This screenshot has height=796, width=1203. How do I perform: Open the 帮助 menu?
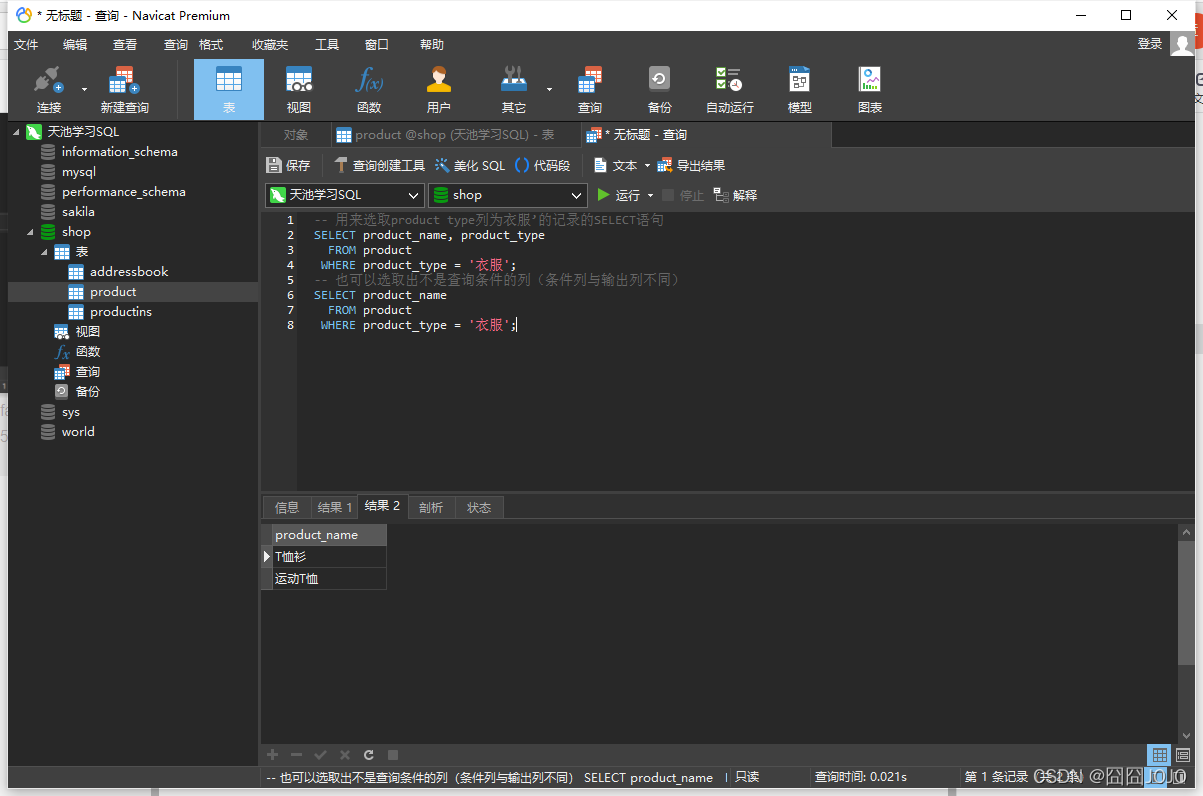432,45
